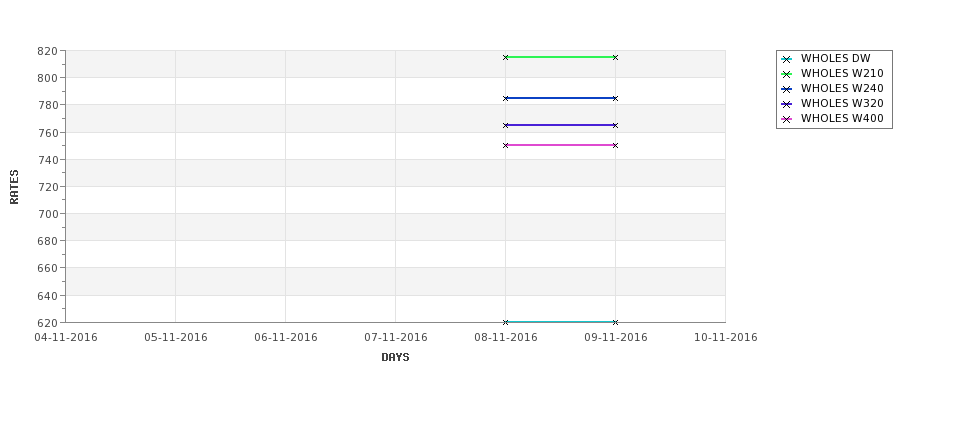Click the RATES y-axis title

point(14,187)
